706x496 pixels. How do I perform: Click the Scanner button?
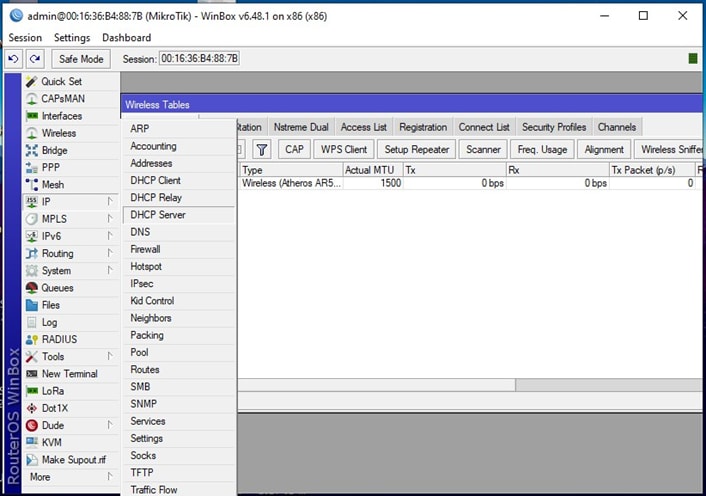tap(483, 149)
